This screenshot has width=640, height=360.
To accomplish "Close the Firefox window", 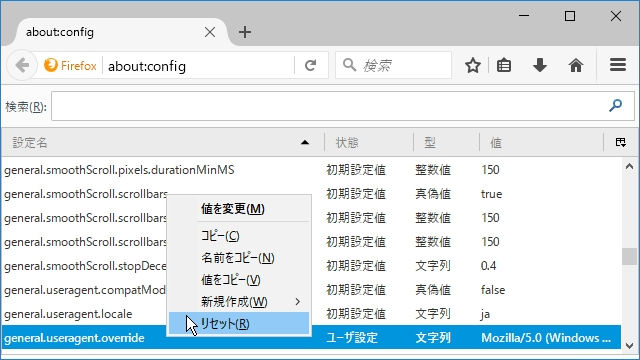I will pyautogui.click(x=616, y=16).
